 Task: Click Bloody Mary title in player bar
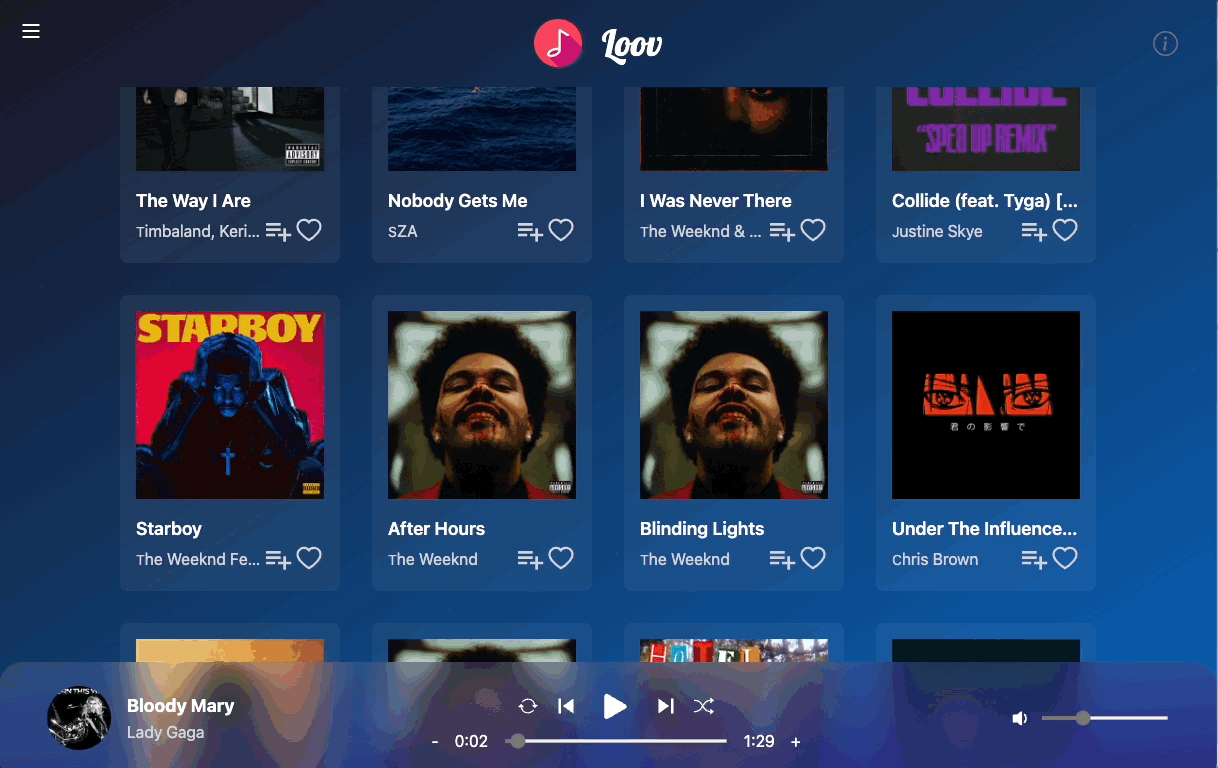pos(181,706)
